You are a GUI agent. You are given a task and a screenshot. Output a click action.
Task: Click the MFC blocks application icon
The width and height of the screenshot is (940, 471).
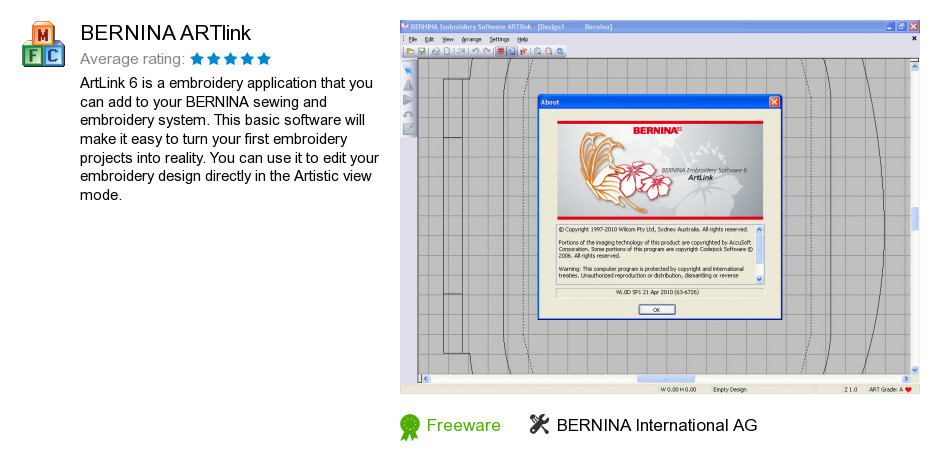(43, 44)
